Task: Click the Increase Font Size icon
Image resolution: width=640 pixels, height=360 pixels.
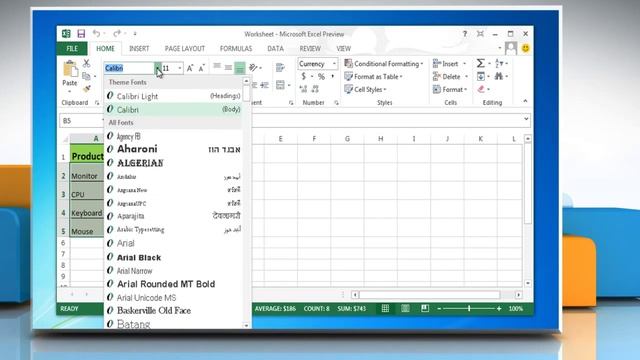Action: point(190,68)
